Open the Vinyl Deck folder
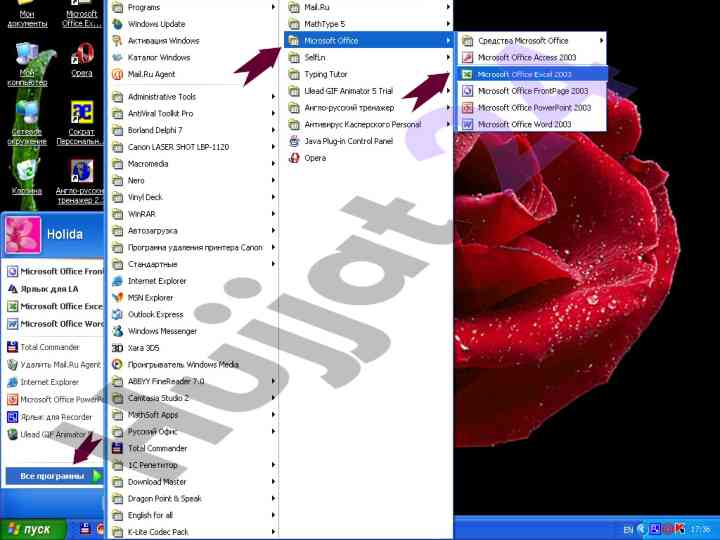Image resolution: width=720 pixels, height=540 pixels. [193, 197]
